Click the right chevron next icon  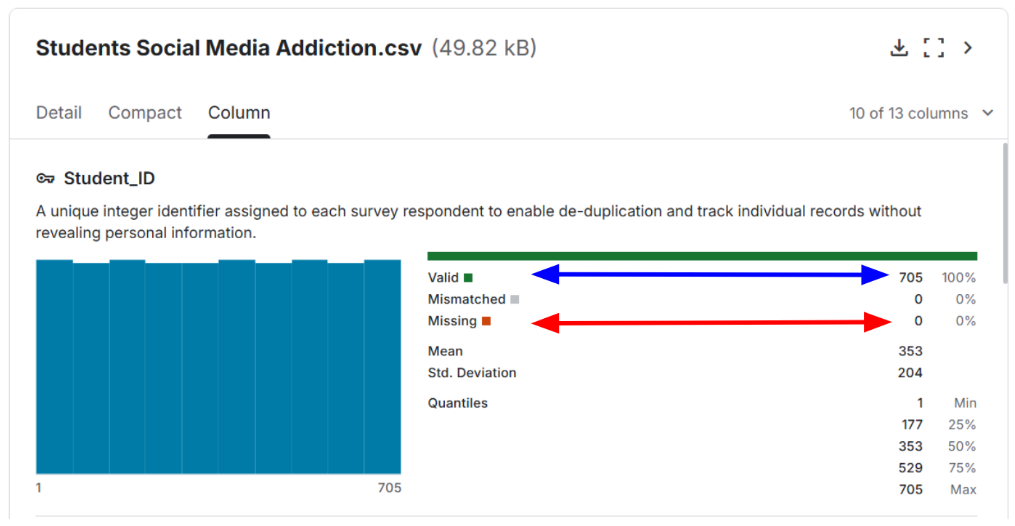tap(968, 48)
